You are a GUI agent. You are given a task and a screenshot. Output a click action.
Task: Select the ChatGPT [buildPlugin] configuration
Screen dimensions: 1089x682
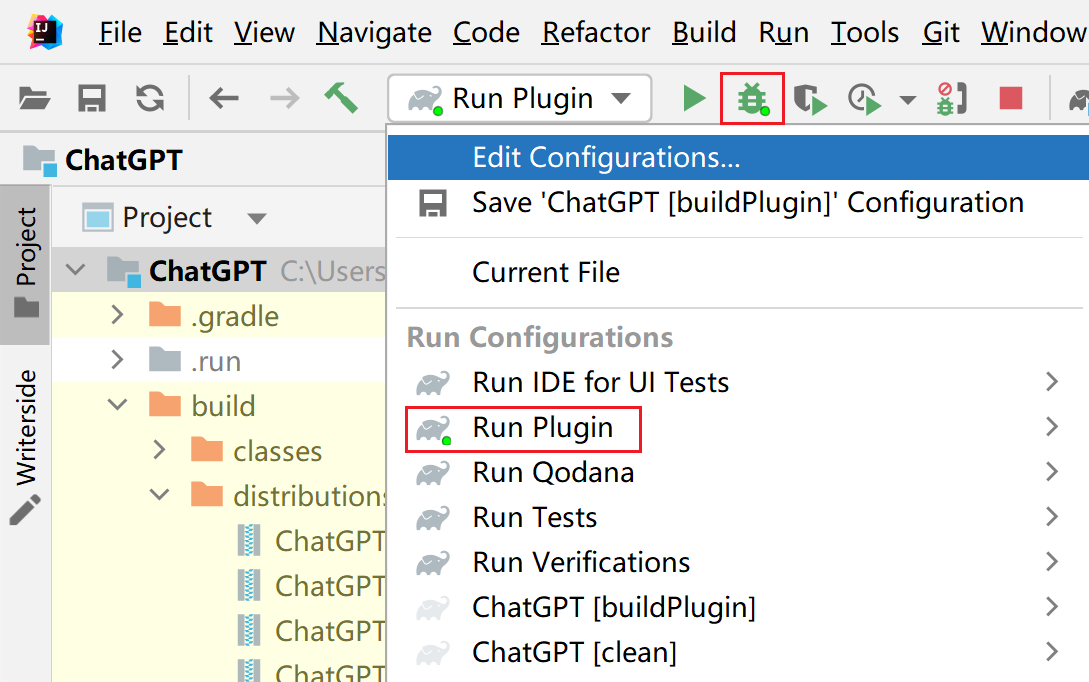pos(738,608)
